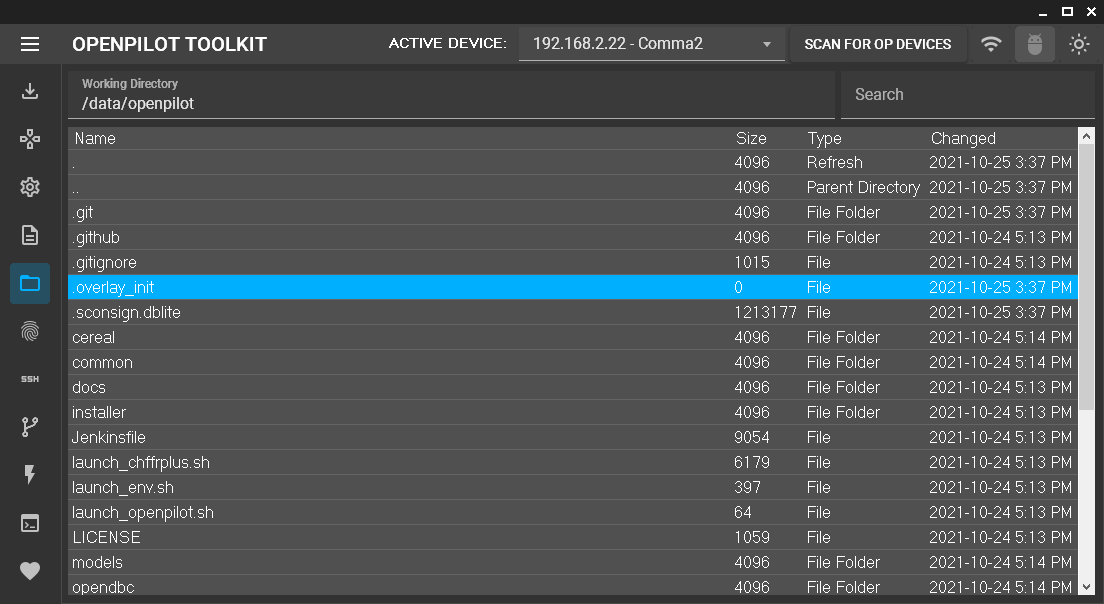Viewport: 1104px width, 604px height.
Task: Open the gear settings sidebar page
Action: 30,187
